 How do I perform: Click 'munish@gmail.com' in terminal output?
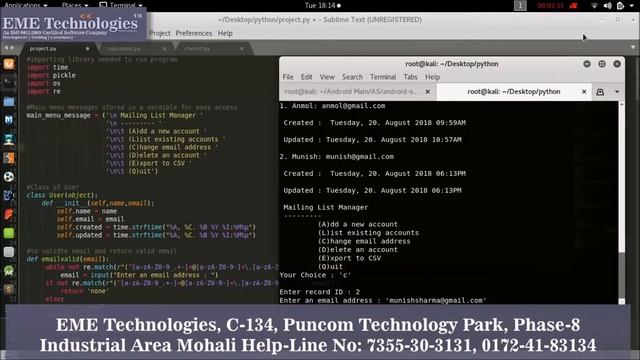coord(360,156)
